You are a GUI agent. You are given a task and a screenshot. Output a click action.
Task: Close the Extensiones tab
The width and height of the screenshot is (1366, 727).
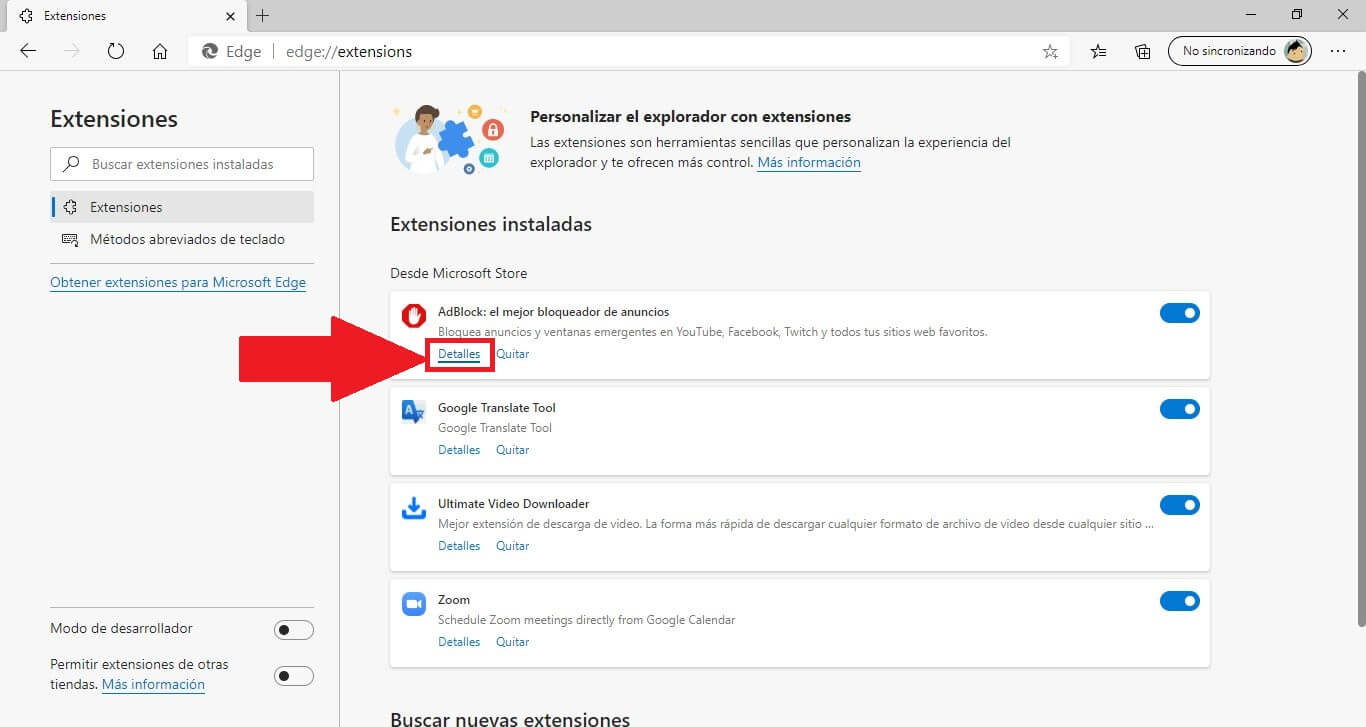(x=231, y=16)
